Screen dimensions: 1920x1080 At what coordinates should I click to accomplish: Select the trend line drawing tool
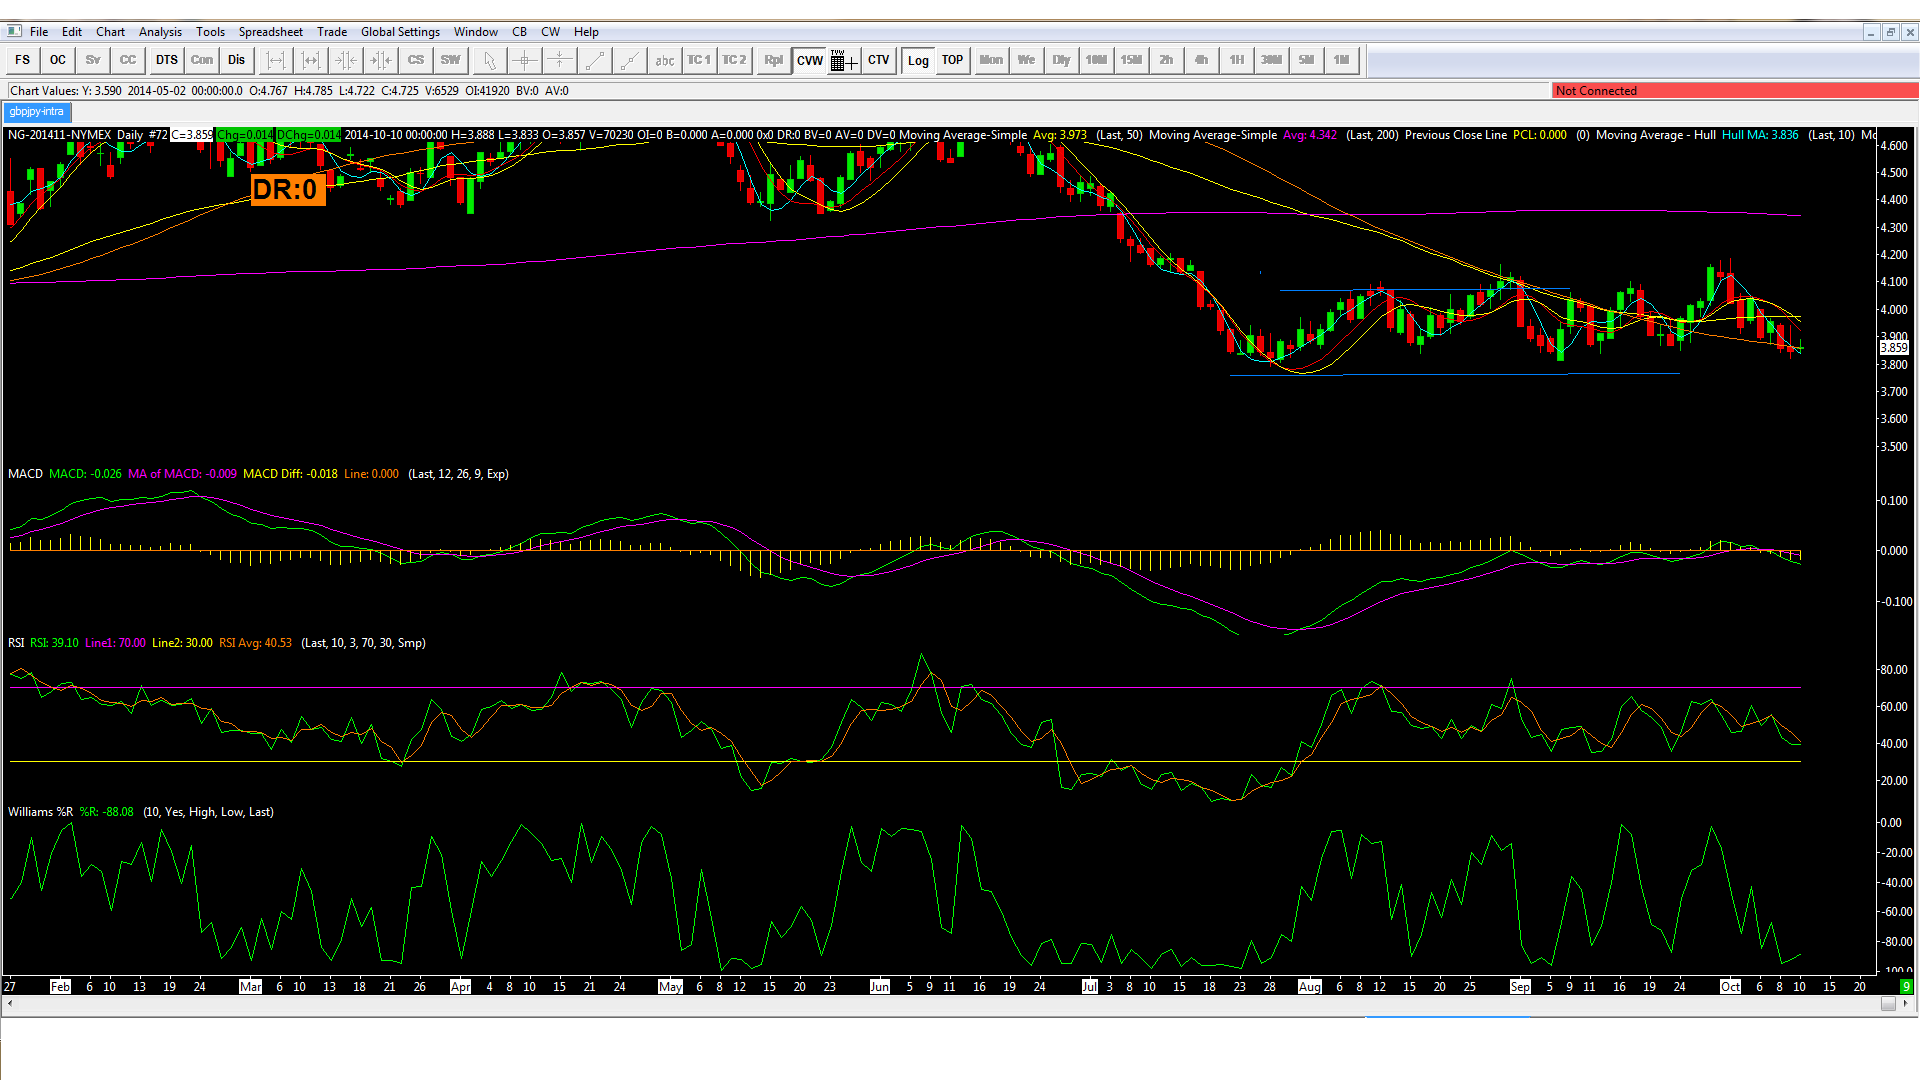tap(594, 60)
